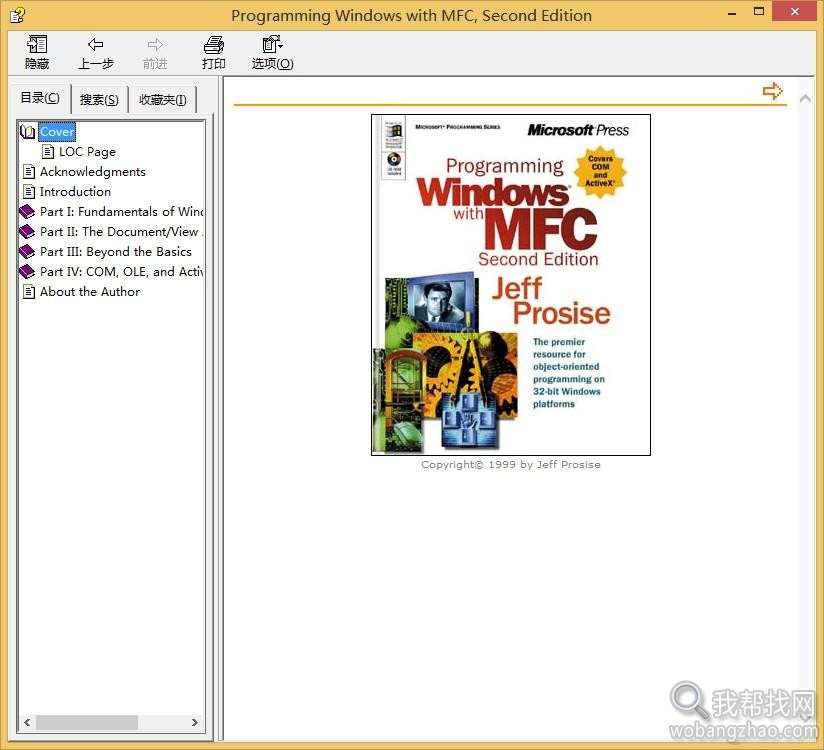Viewport: 824px width, 750px height.
Task: Click the book cover image
Action: click(x=511, y=285)
